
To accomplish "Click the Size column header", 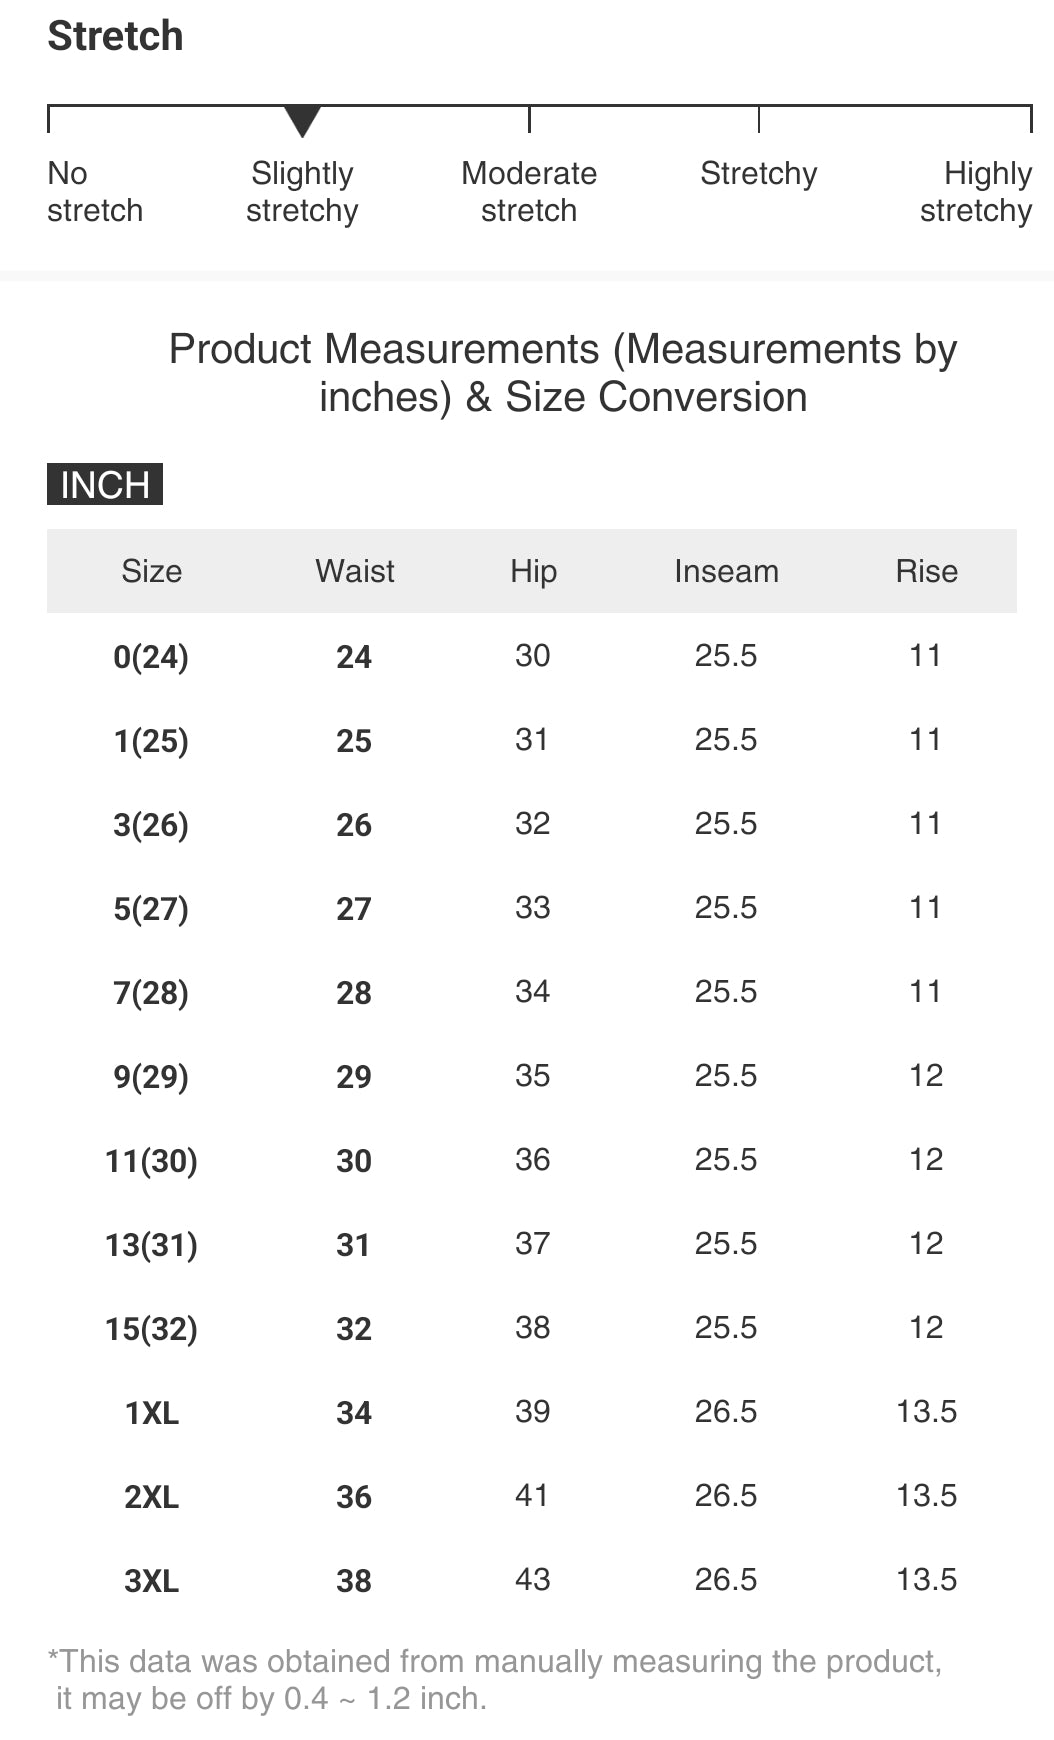I will [152, 571].
